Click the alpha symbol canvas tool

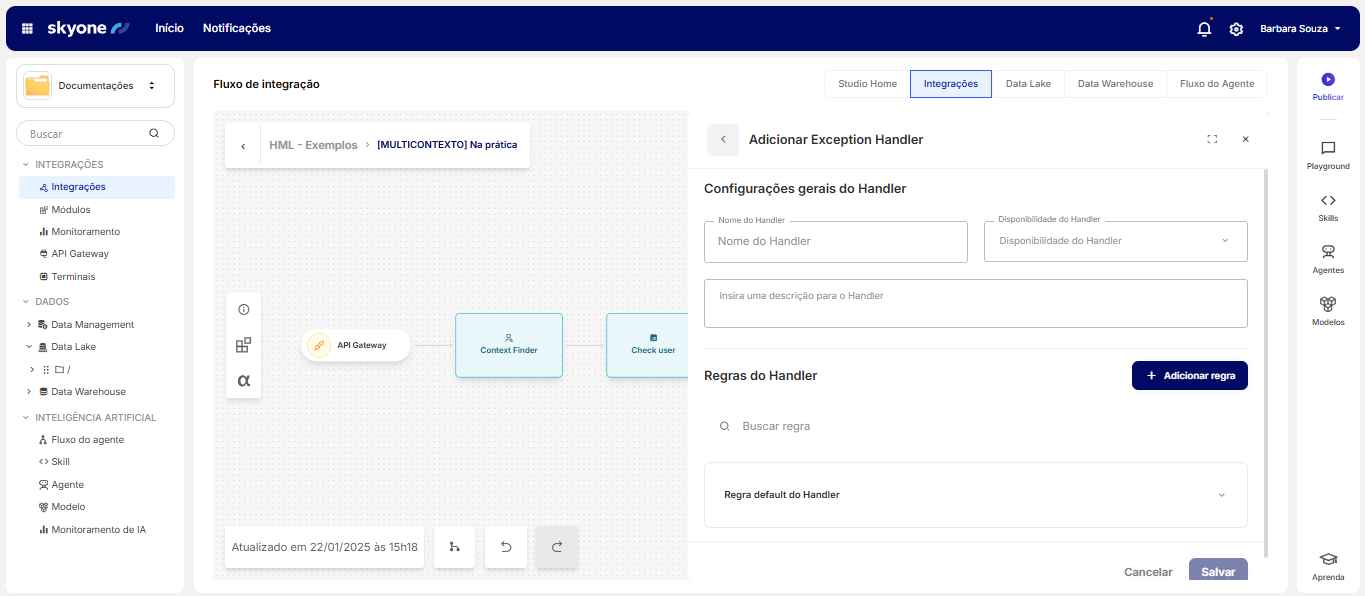243,380
